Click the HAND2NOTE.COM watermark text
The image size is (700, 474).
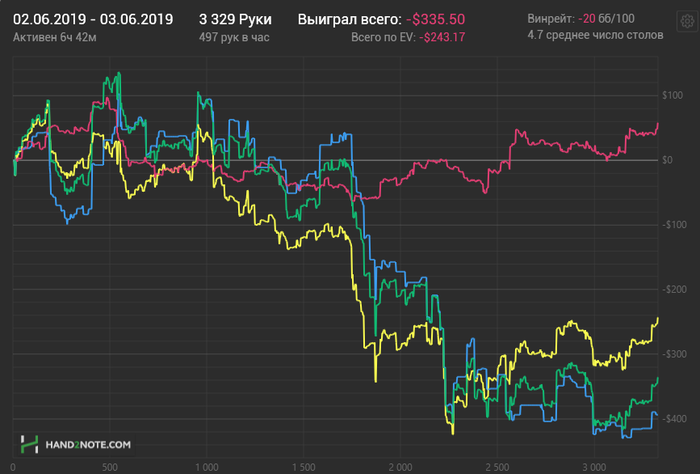coord(88,445)
